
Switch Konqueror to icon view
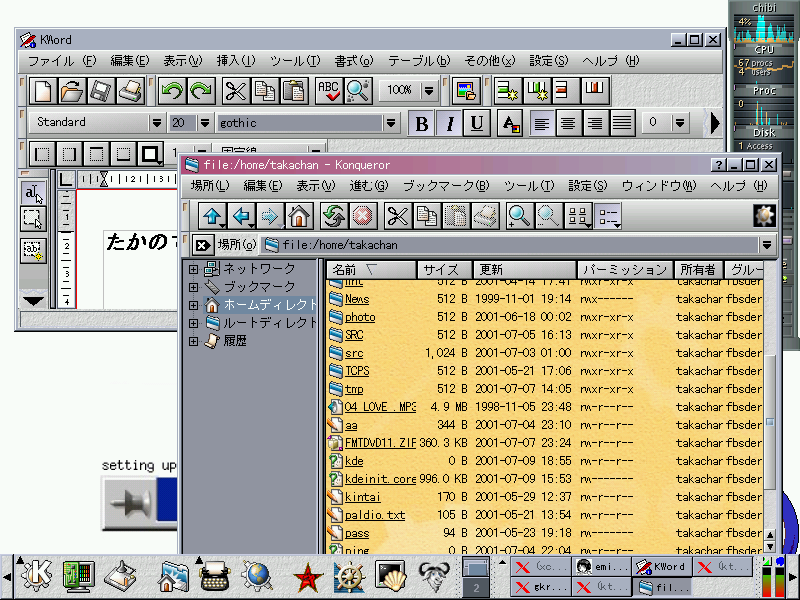click(579, 216)
